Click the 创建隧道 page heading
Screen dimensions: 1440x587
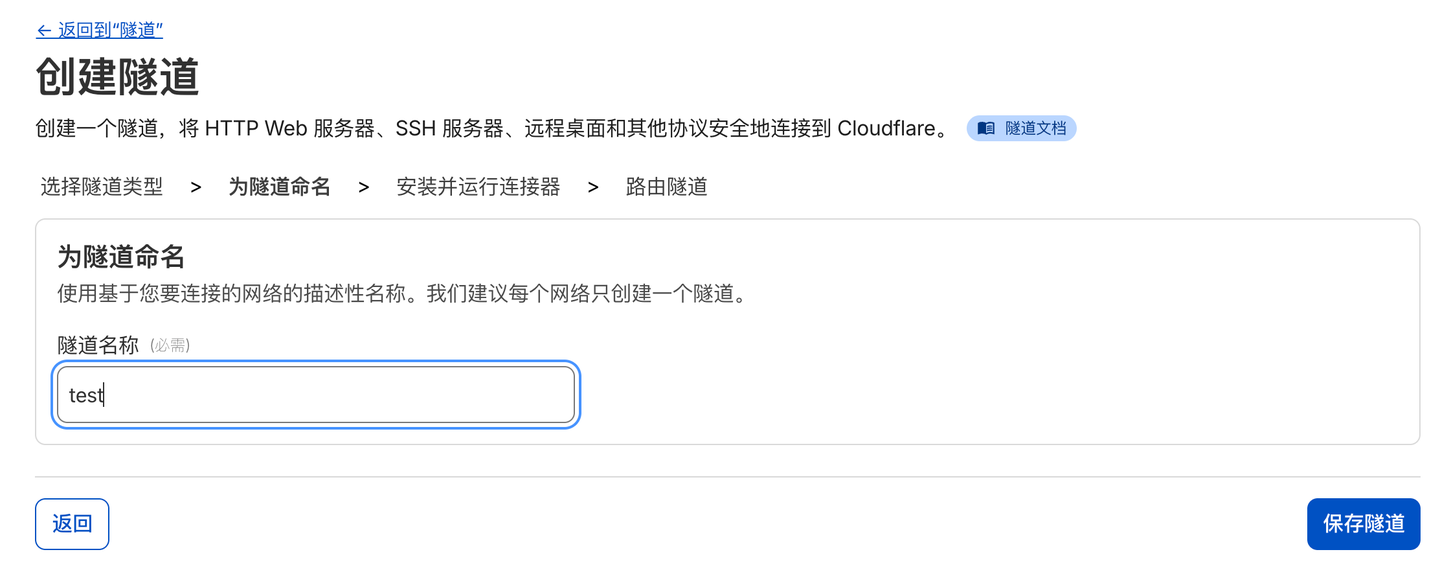[117, 77]
